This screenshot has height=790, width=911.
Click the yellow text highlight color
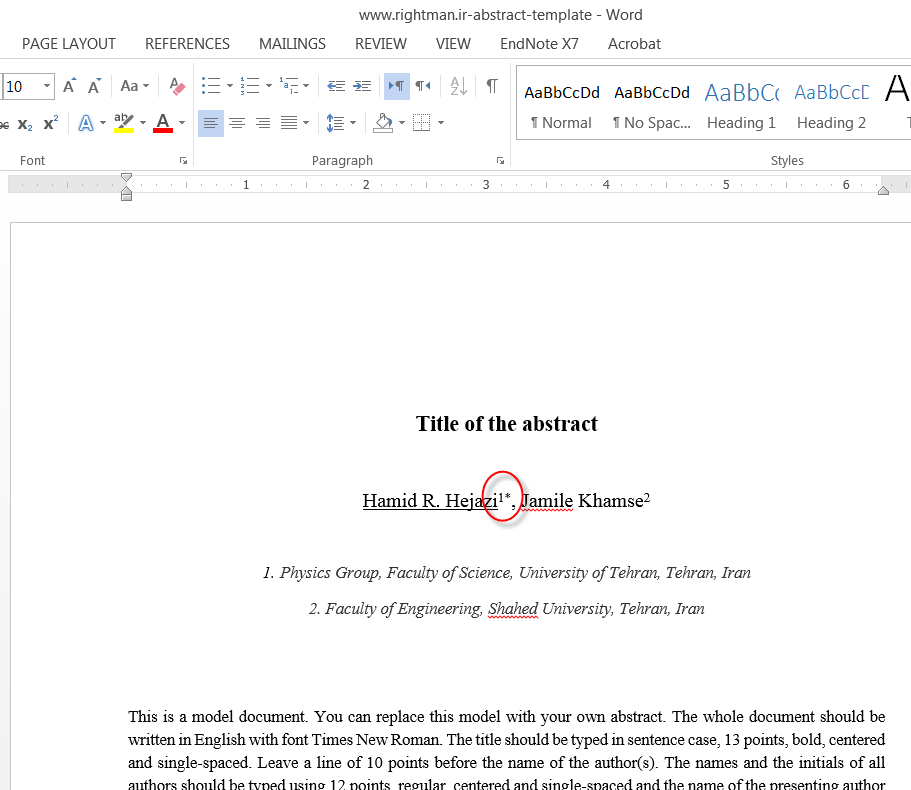124,124
